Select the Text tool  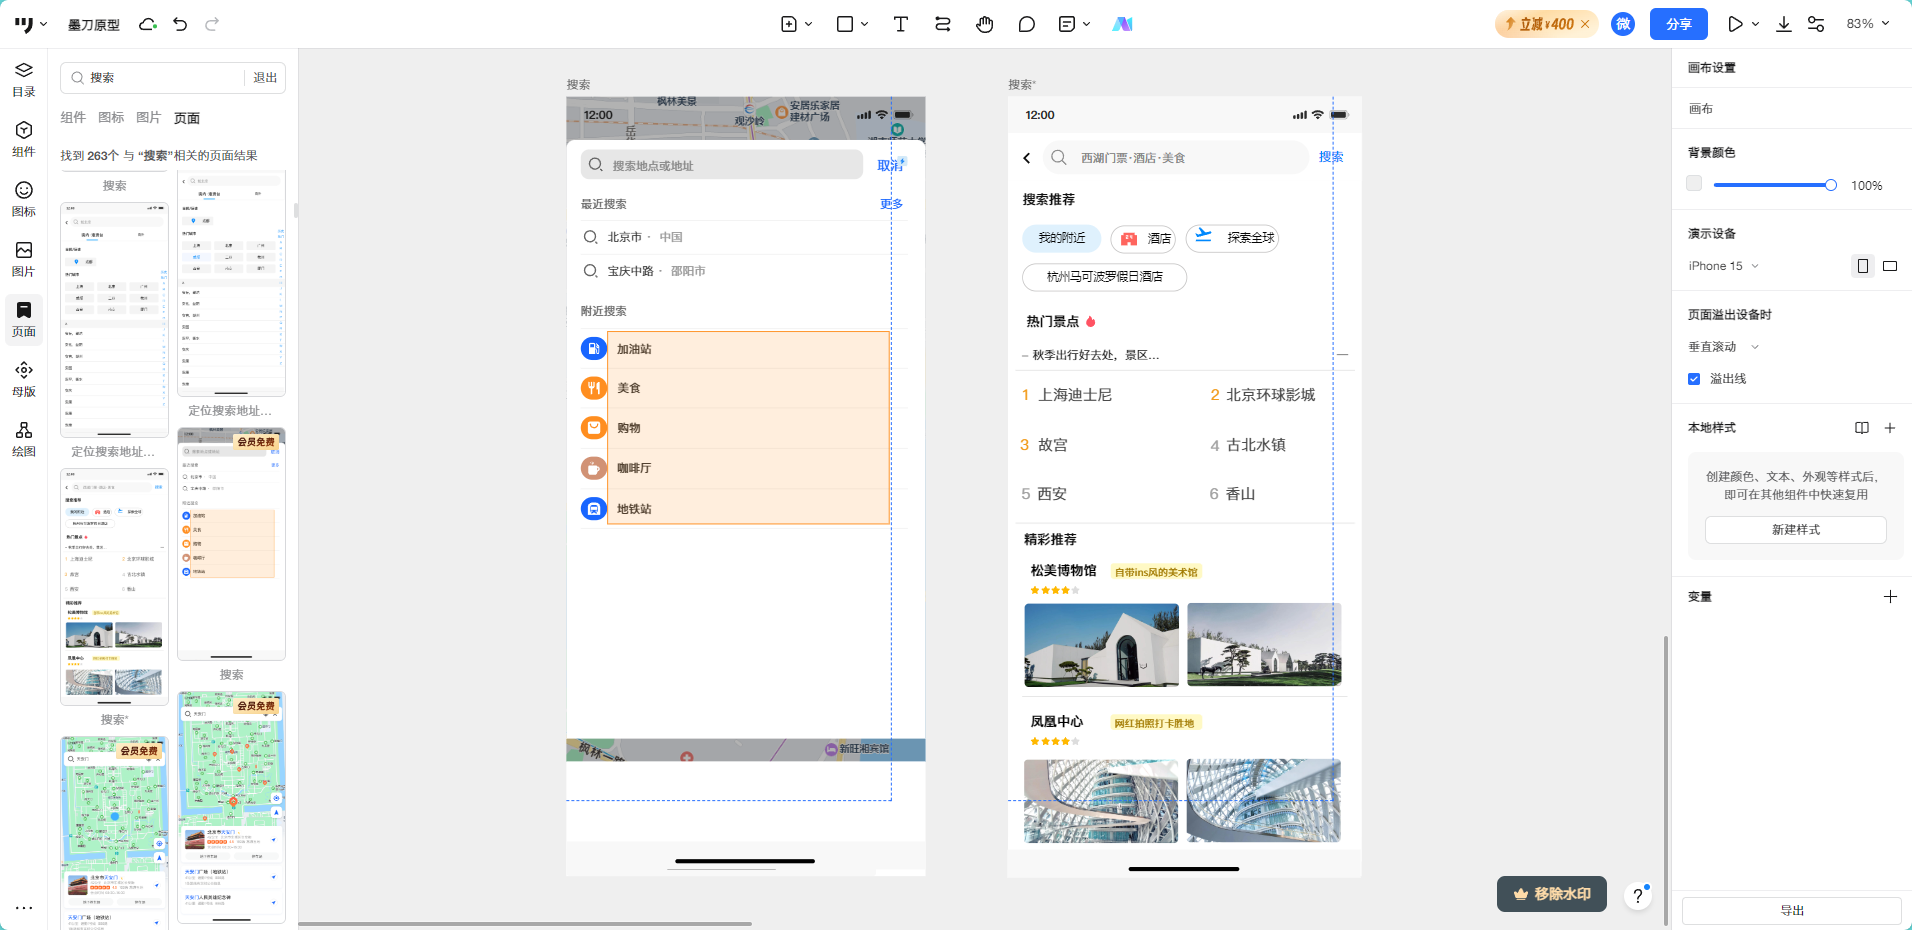point(901,24)
